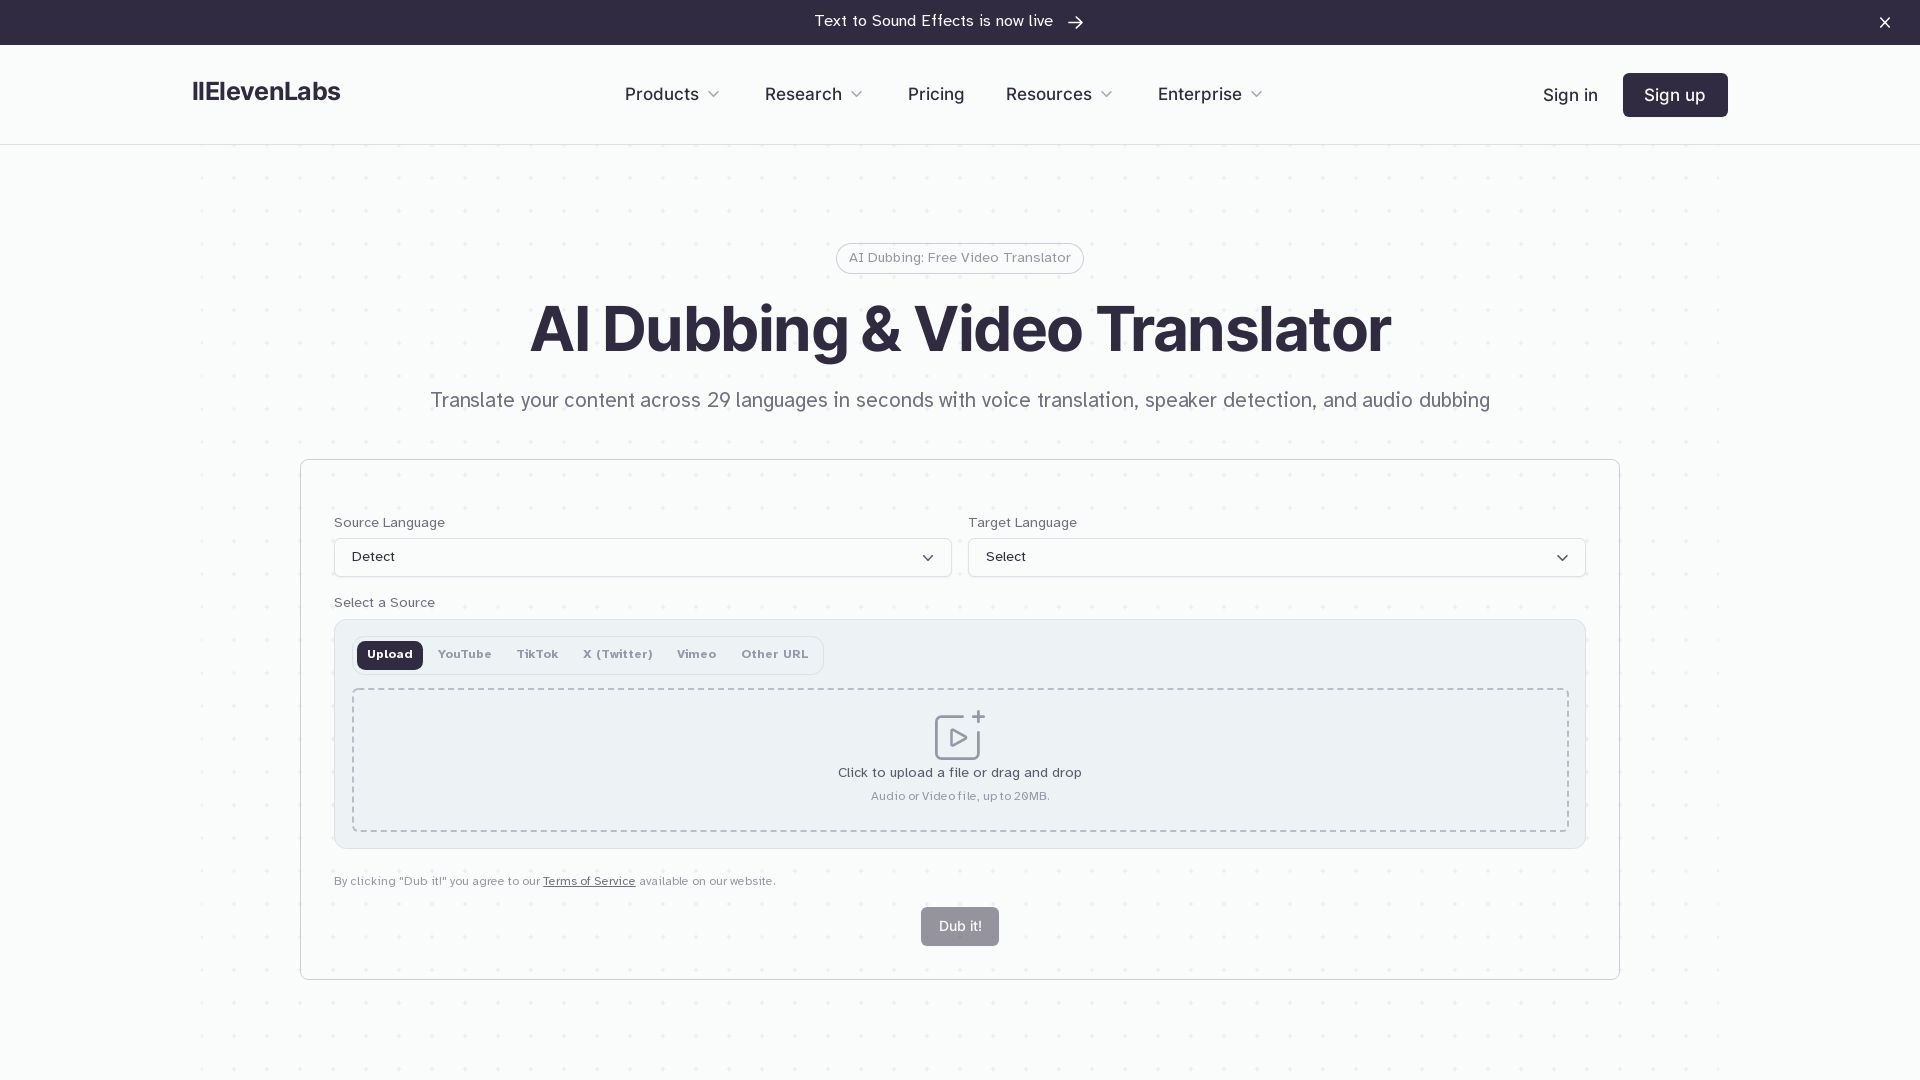The image size is (1920, 1080).
Task: Click the arrow next to Text to Sound Effects
Action: click(x=1076, y=22)
